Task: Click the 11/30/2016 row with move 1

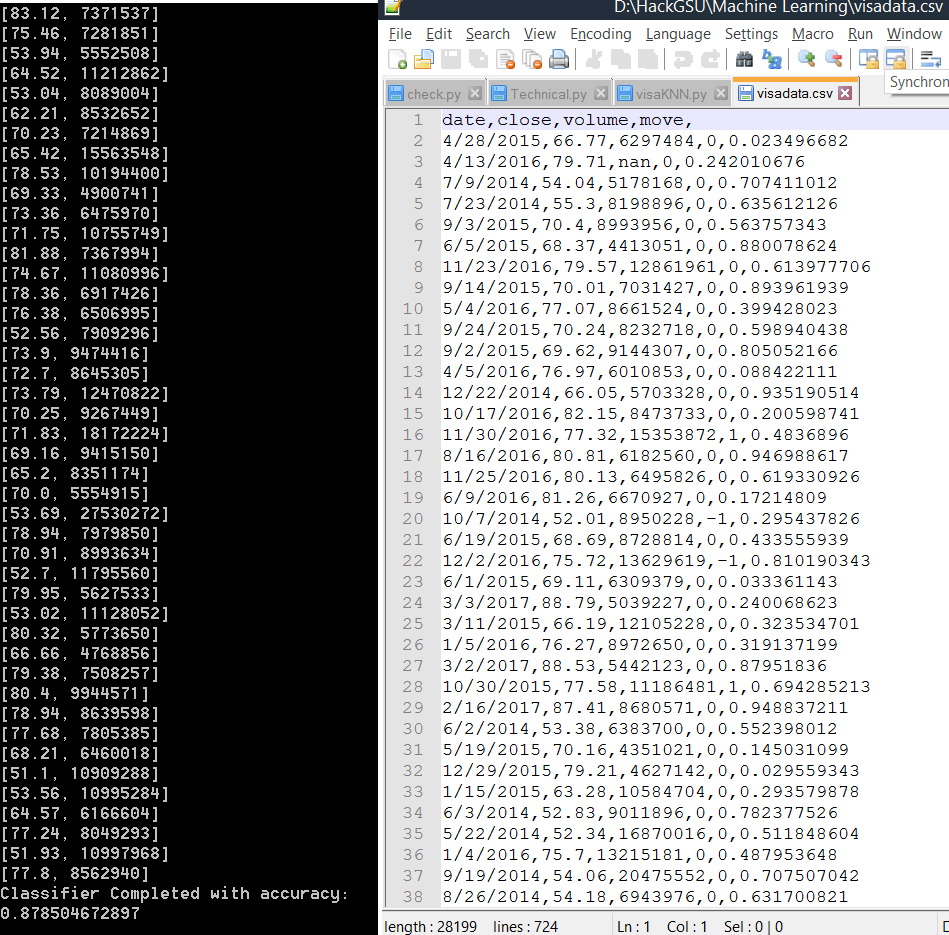Action: pos(645,435)
